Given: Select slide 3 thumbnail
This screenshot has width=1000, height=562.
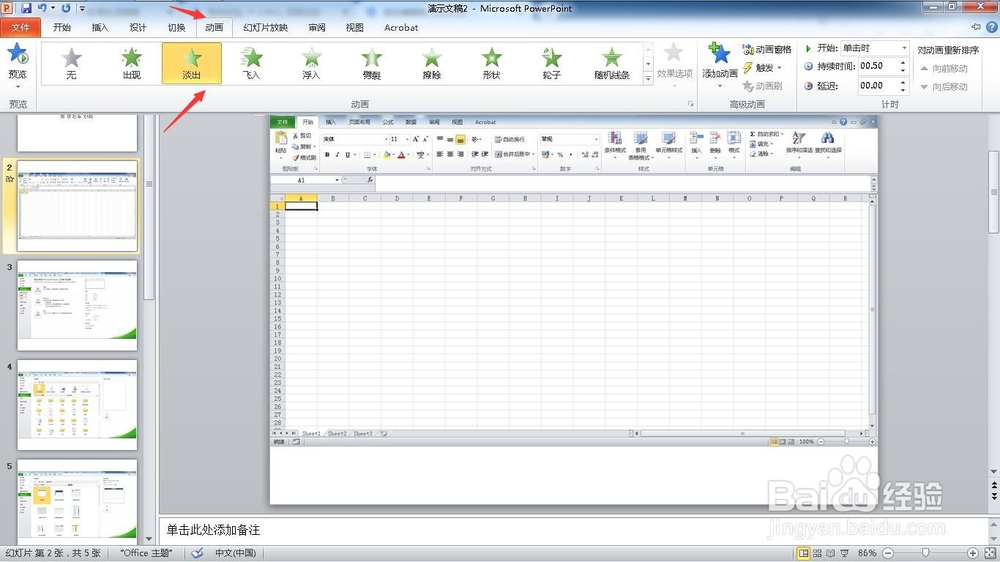Looking at the screenshot, I should point(77,305).
